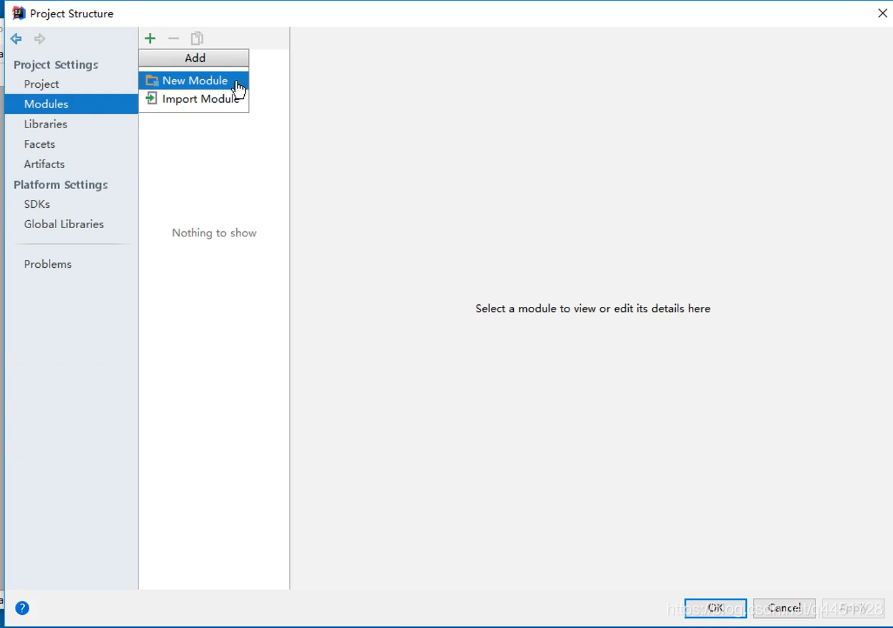This screenshot has height=628, width=893.
Task: Open help via question mark icon
Action: (x=22, y=608)
